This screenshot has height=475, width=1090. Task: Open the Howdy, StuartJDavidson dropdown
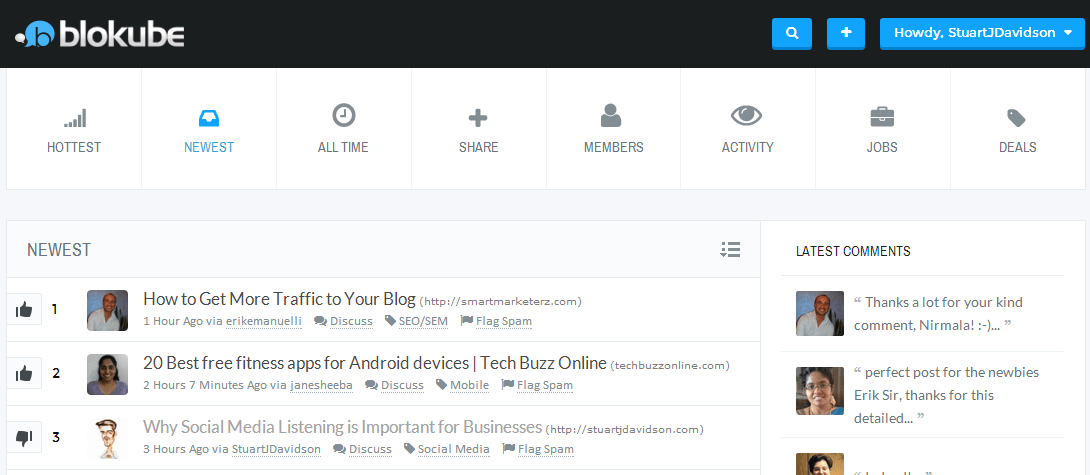pyautogui.click(x=983, y=33)
